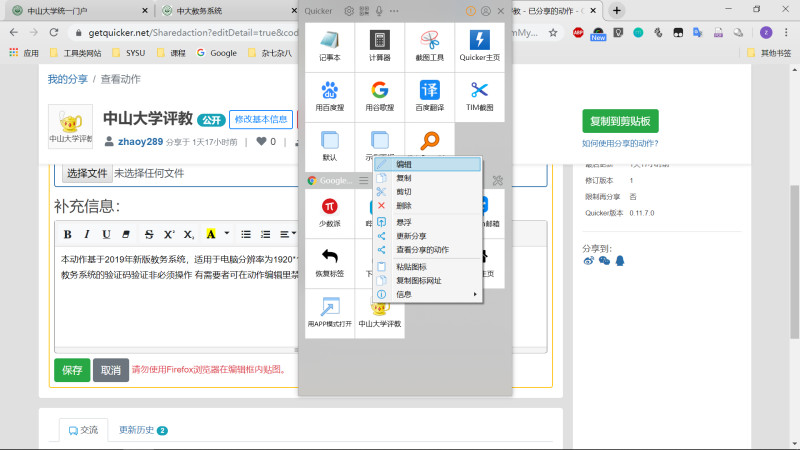This screenshot has height=450, width=800.
Task: Open the Quicker user account icon
Action: [x=486, y=11]
